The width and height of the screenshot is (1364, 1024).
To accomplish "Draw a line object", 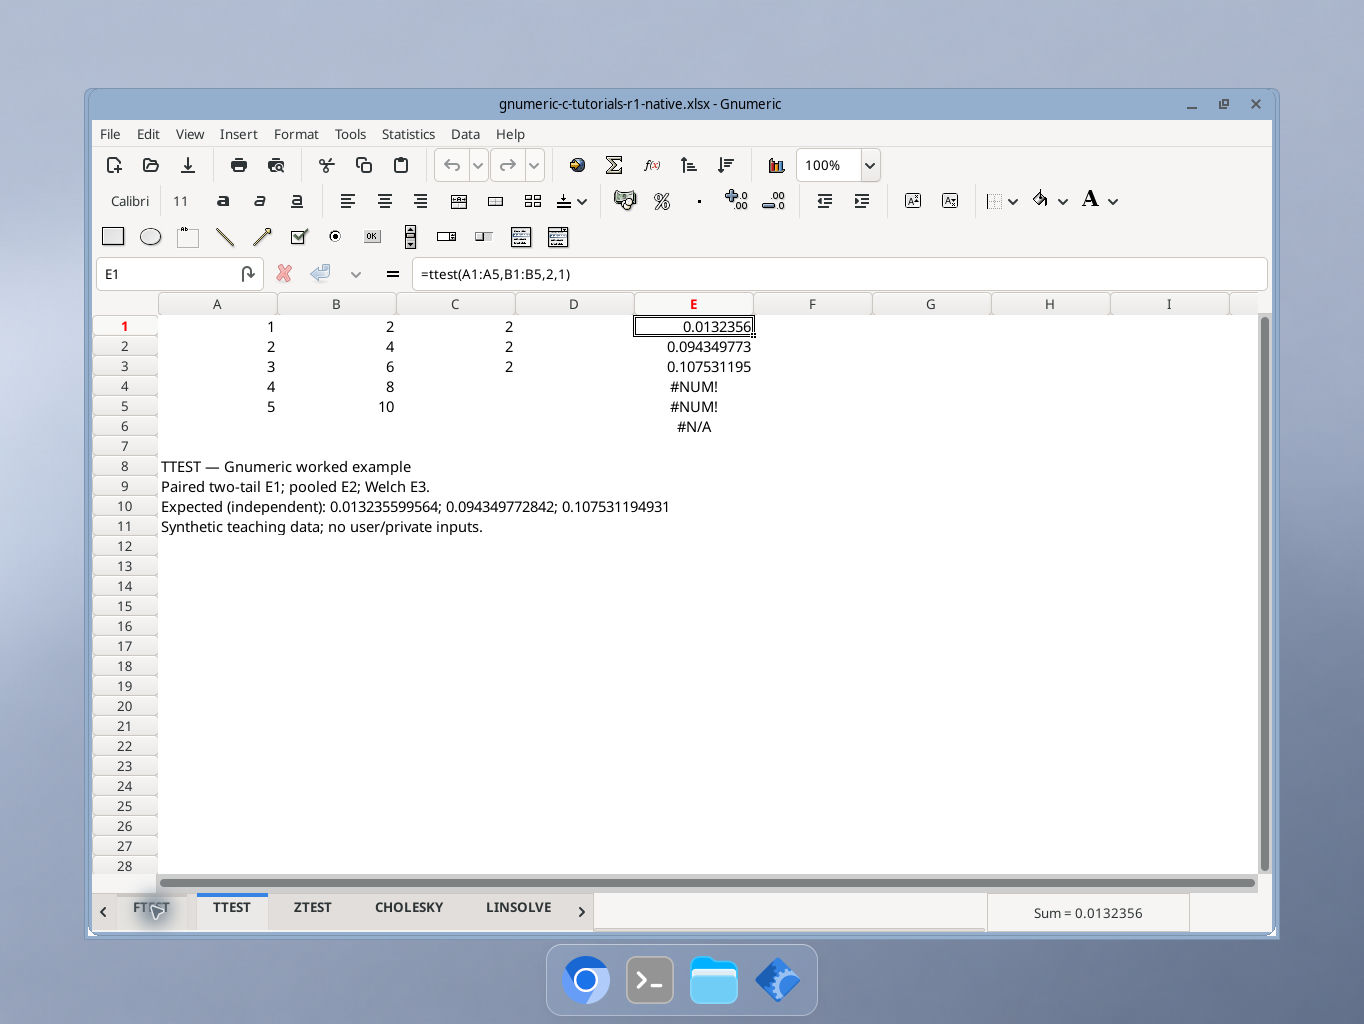I will pyautogui.click(x=225, y=237).
